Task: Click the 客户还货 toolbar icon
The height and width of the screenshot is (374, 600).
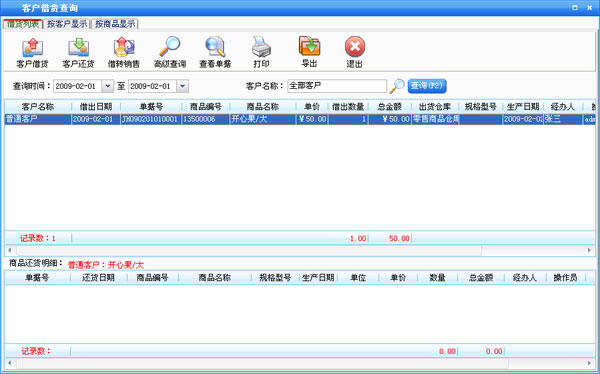Action: tap(78, 47)
